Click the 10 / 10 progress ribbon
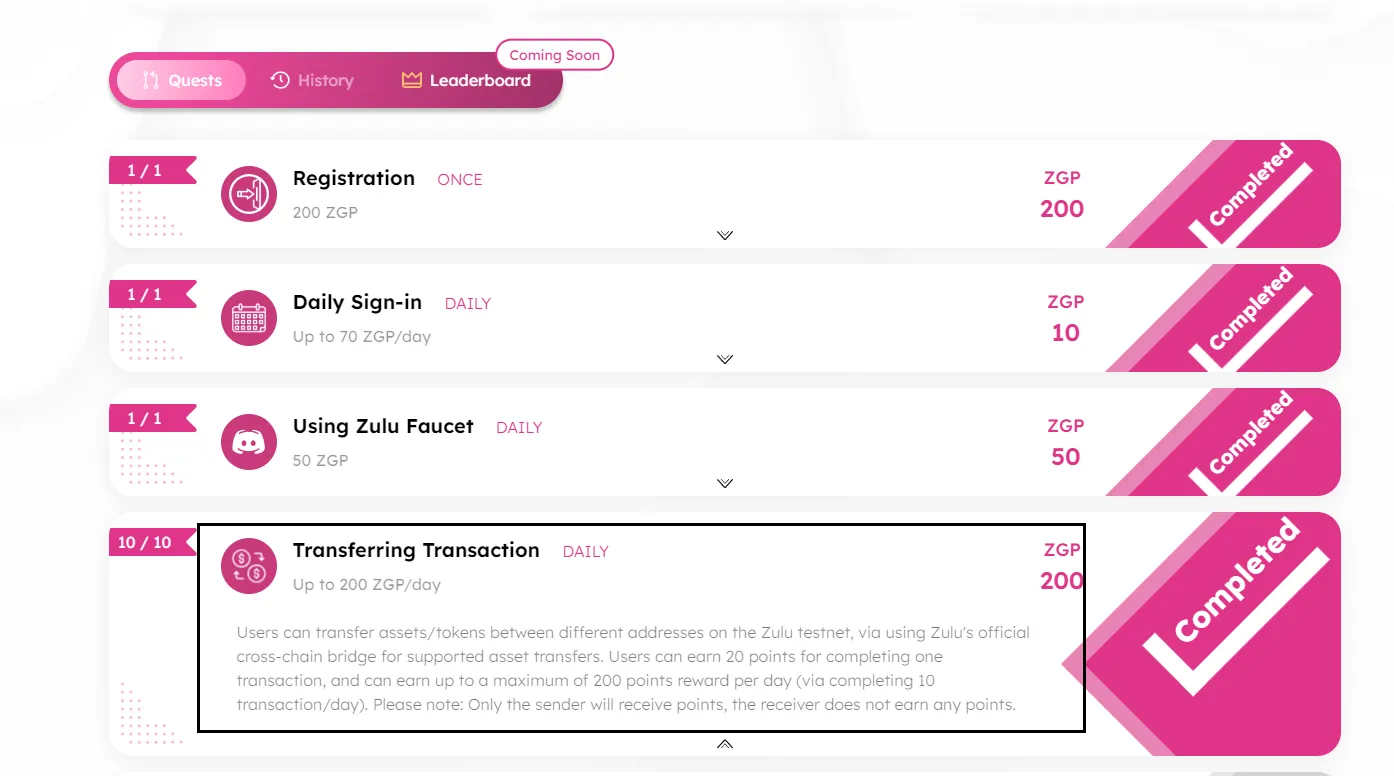1394x776 pixels. 145,542
